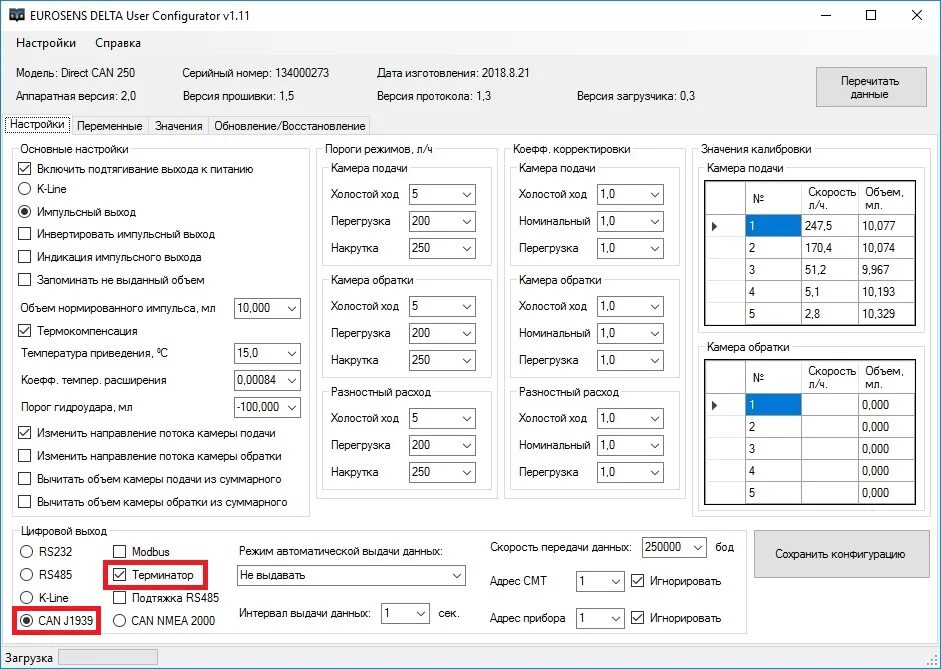Expand Камера подачи Перегрузка threshold dropdown
Image resolution: width=941 pixels, height=669 pixels.
(x=467, y=221)
